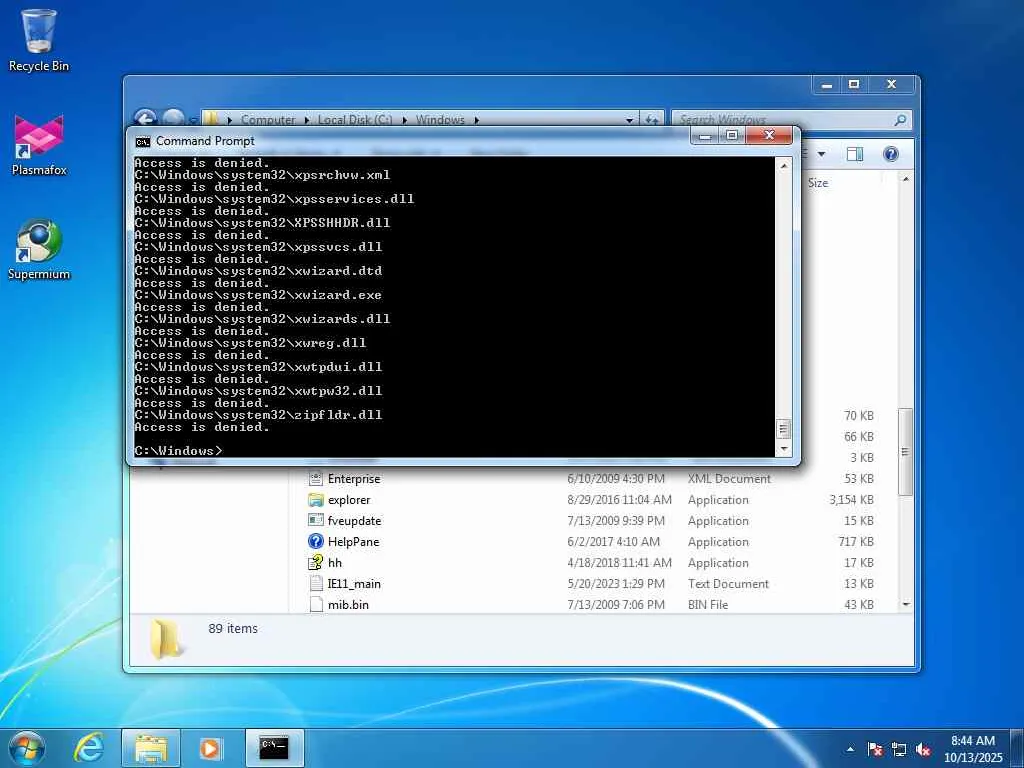Select Command Prompt taskbar button
Screen dimensions: 1024x768
click(274, 748)
